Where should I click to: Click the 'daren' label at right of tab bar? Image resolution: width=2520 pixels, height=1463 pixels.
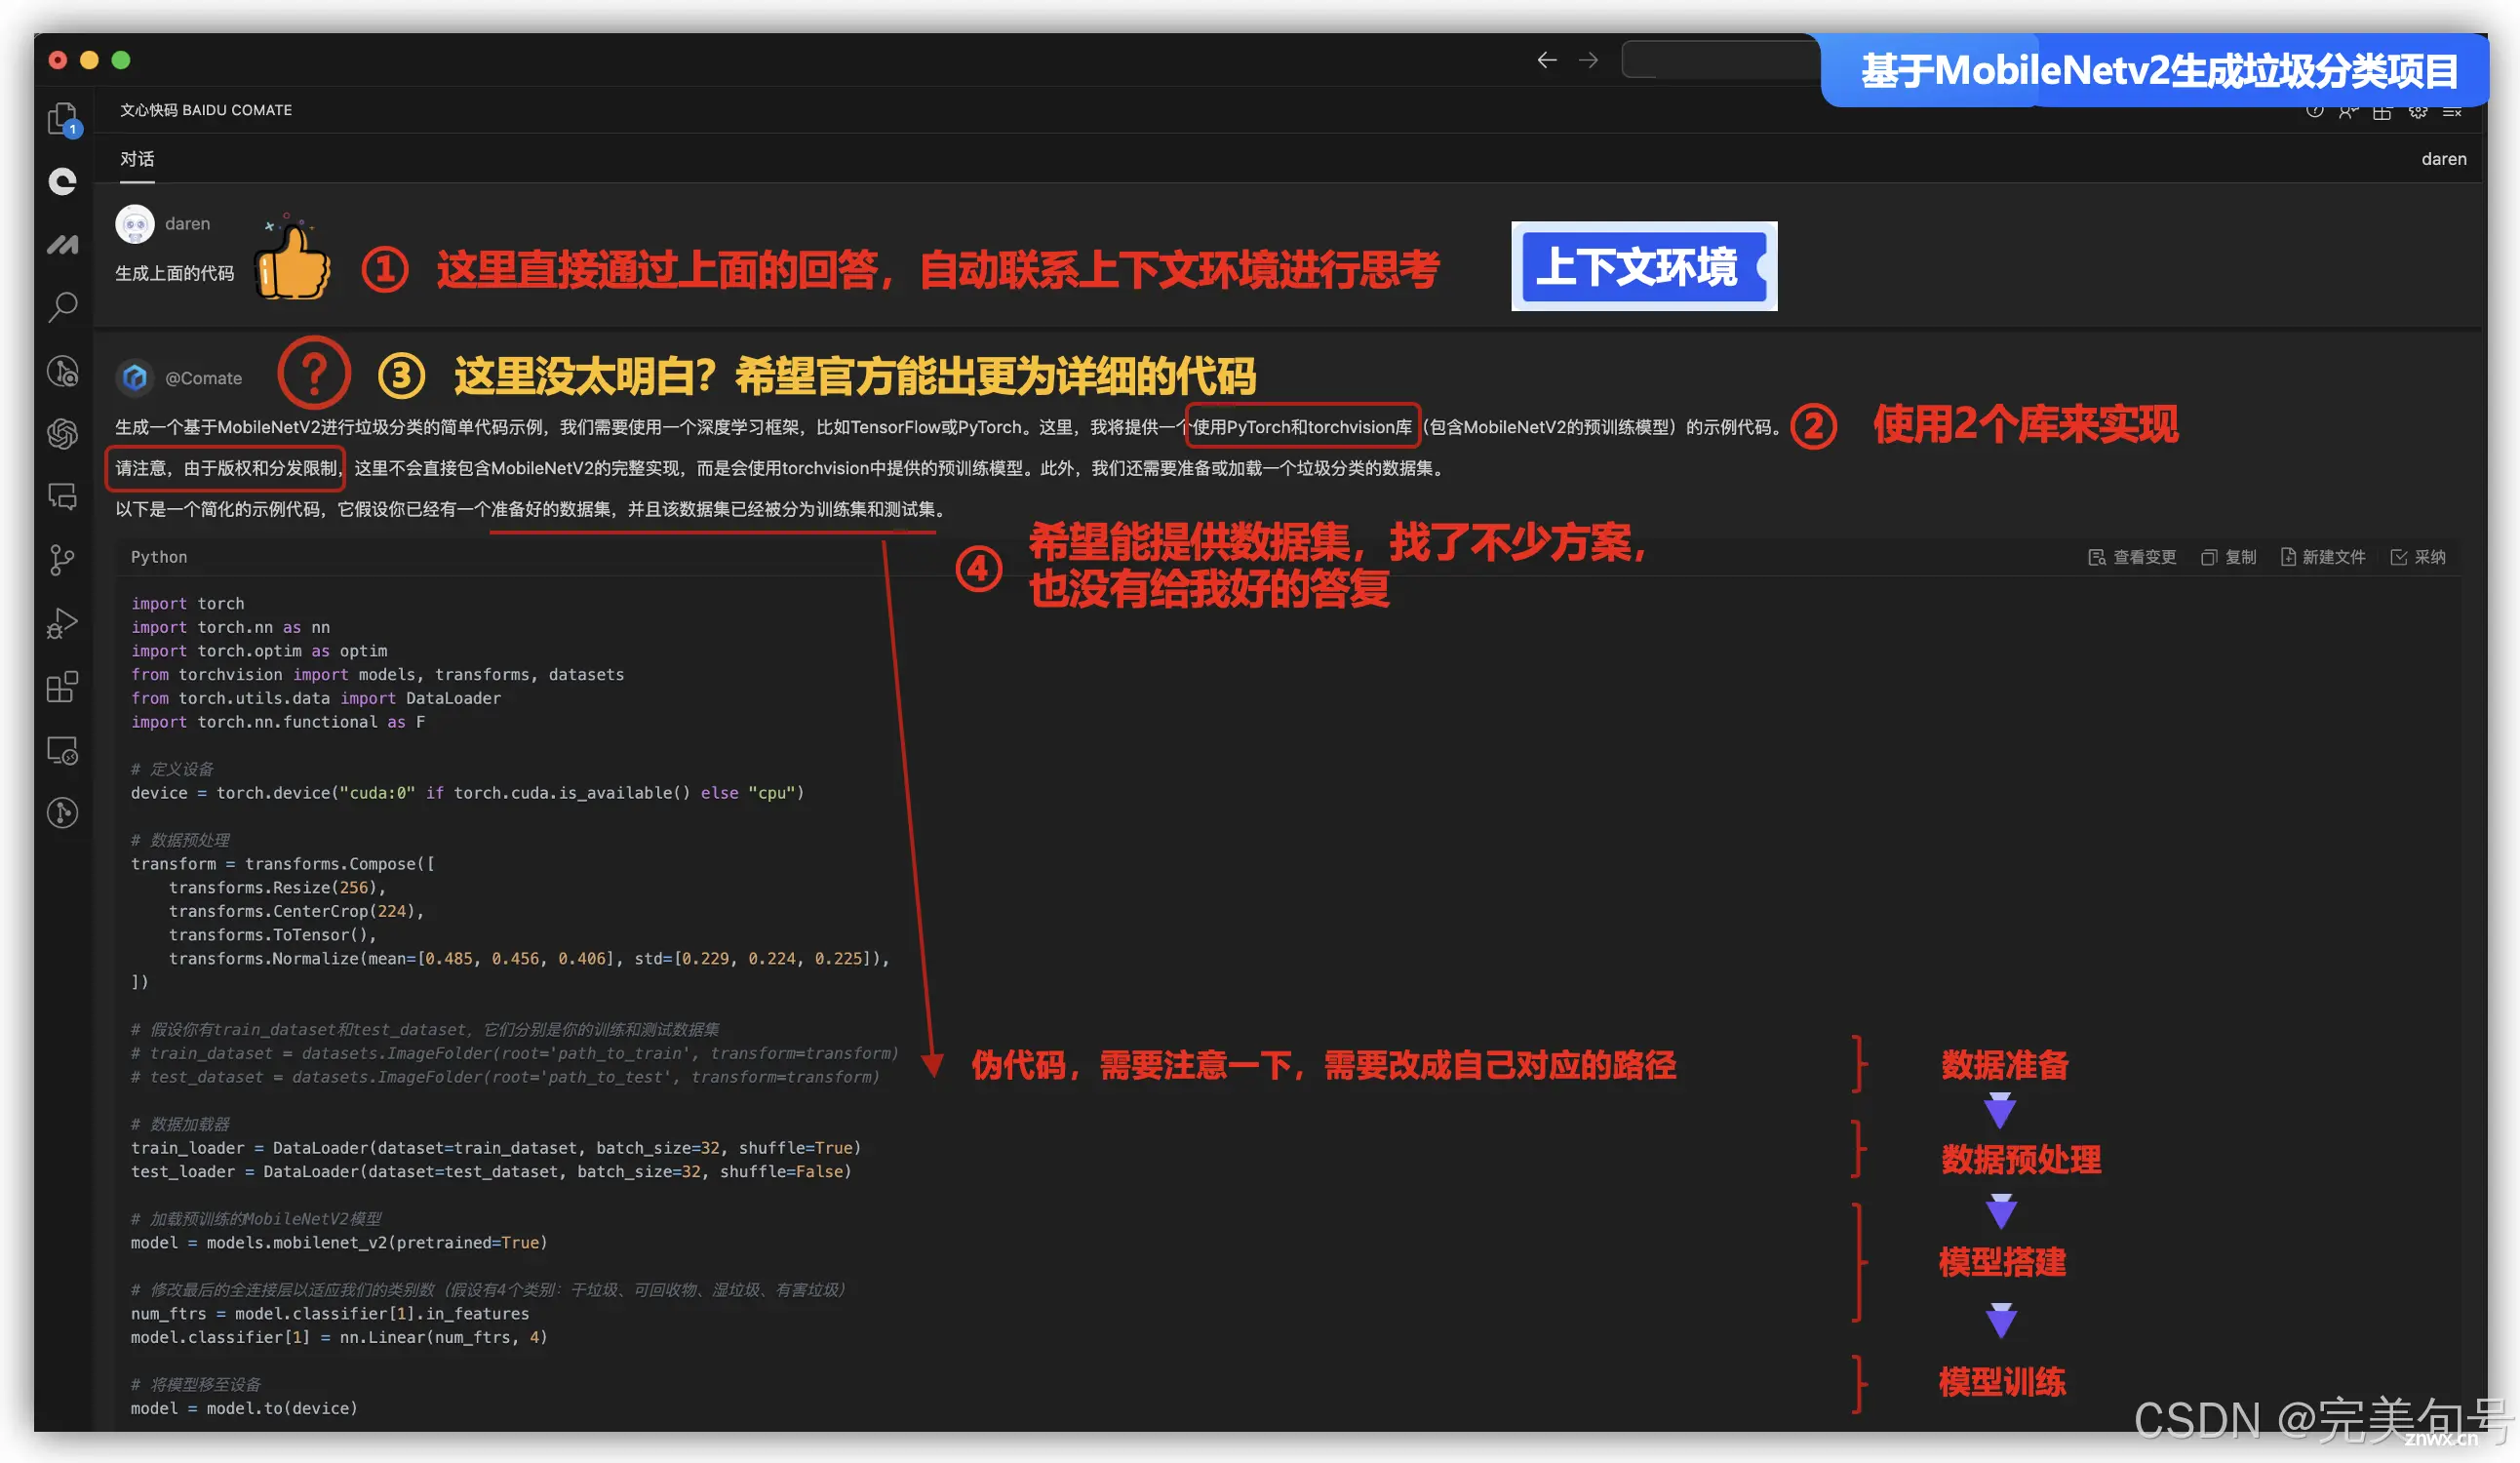[x=2444, y=159]
